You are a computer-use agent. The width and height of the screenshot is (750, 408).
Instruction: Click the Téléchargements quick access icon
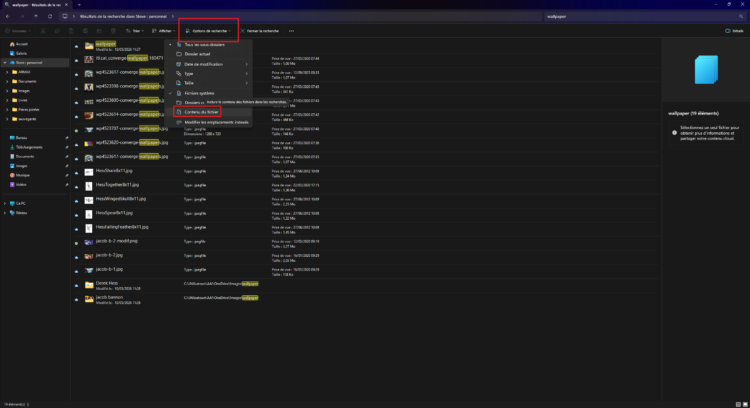point(12,147)
